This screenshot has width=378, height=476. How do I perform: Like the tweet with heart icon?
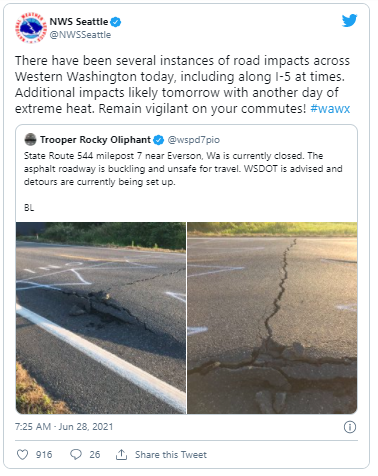22,455
